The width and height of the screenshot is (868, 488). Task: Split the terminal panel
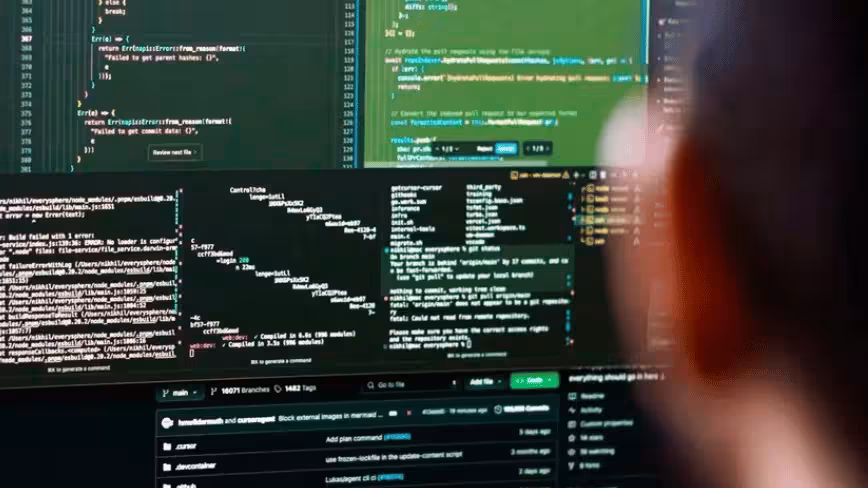pyautogui.click(x=592, y=175)
